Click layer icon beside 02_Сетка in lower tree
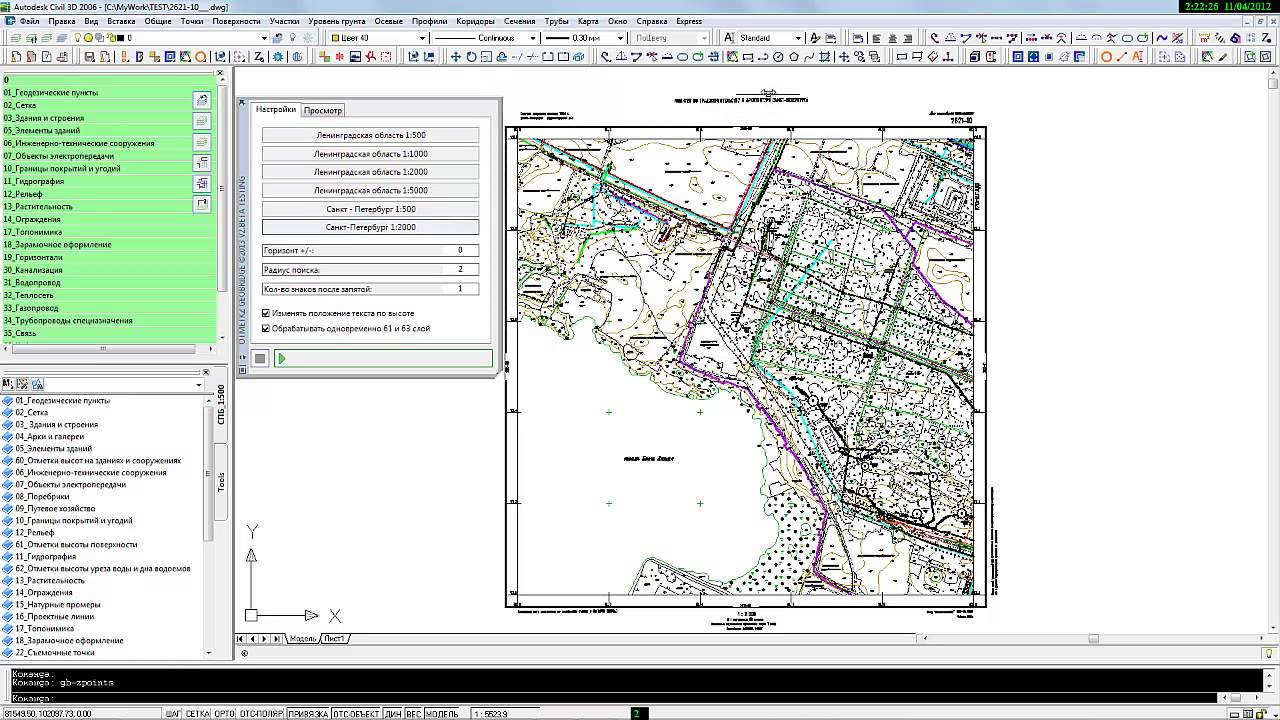This screenshot has height=720, width=1280. pos(8,412)
